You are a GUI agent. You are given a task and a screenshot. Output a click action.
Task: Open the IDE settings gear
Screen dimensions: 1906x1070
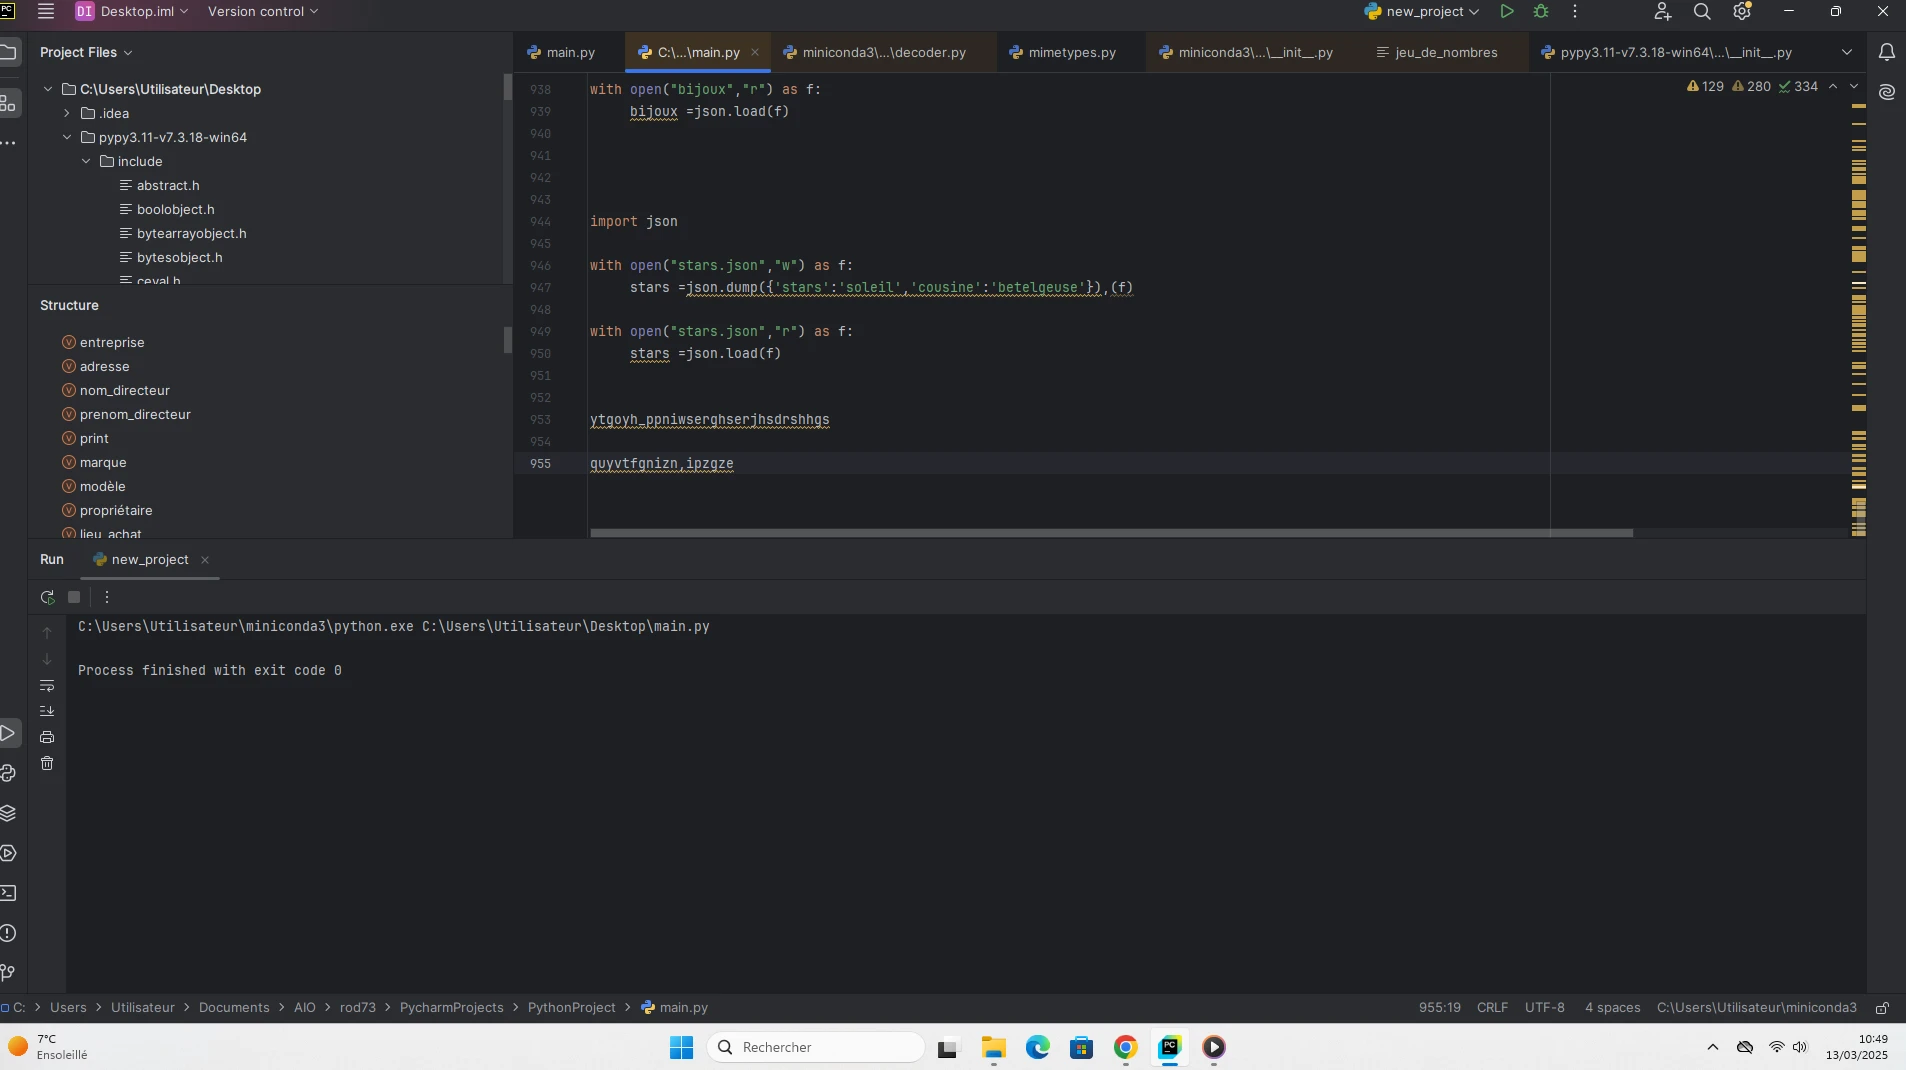coord(1742,12)
